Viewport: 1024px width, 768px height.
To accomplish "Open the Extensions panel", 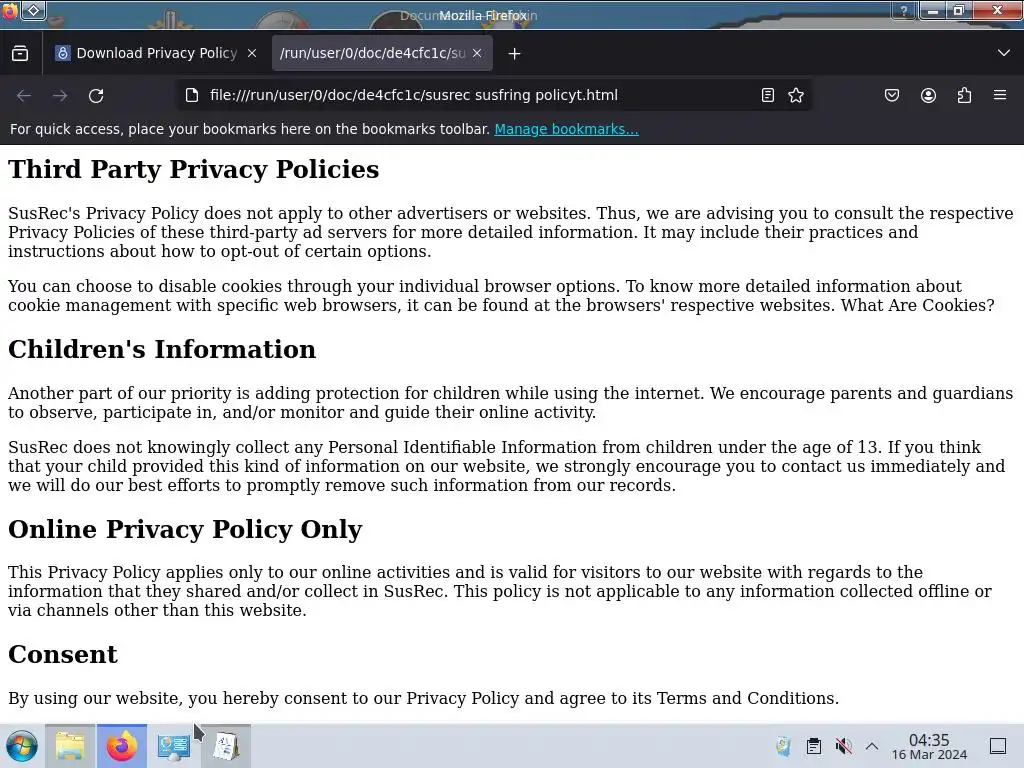I will [964, 95].
